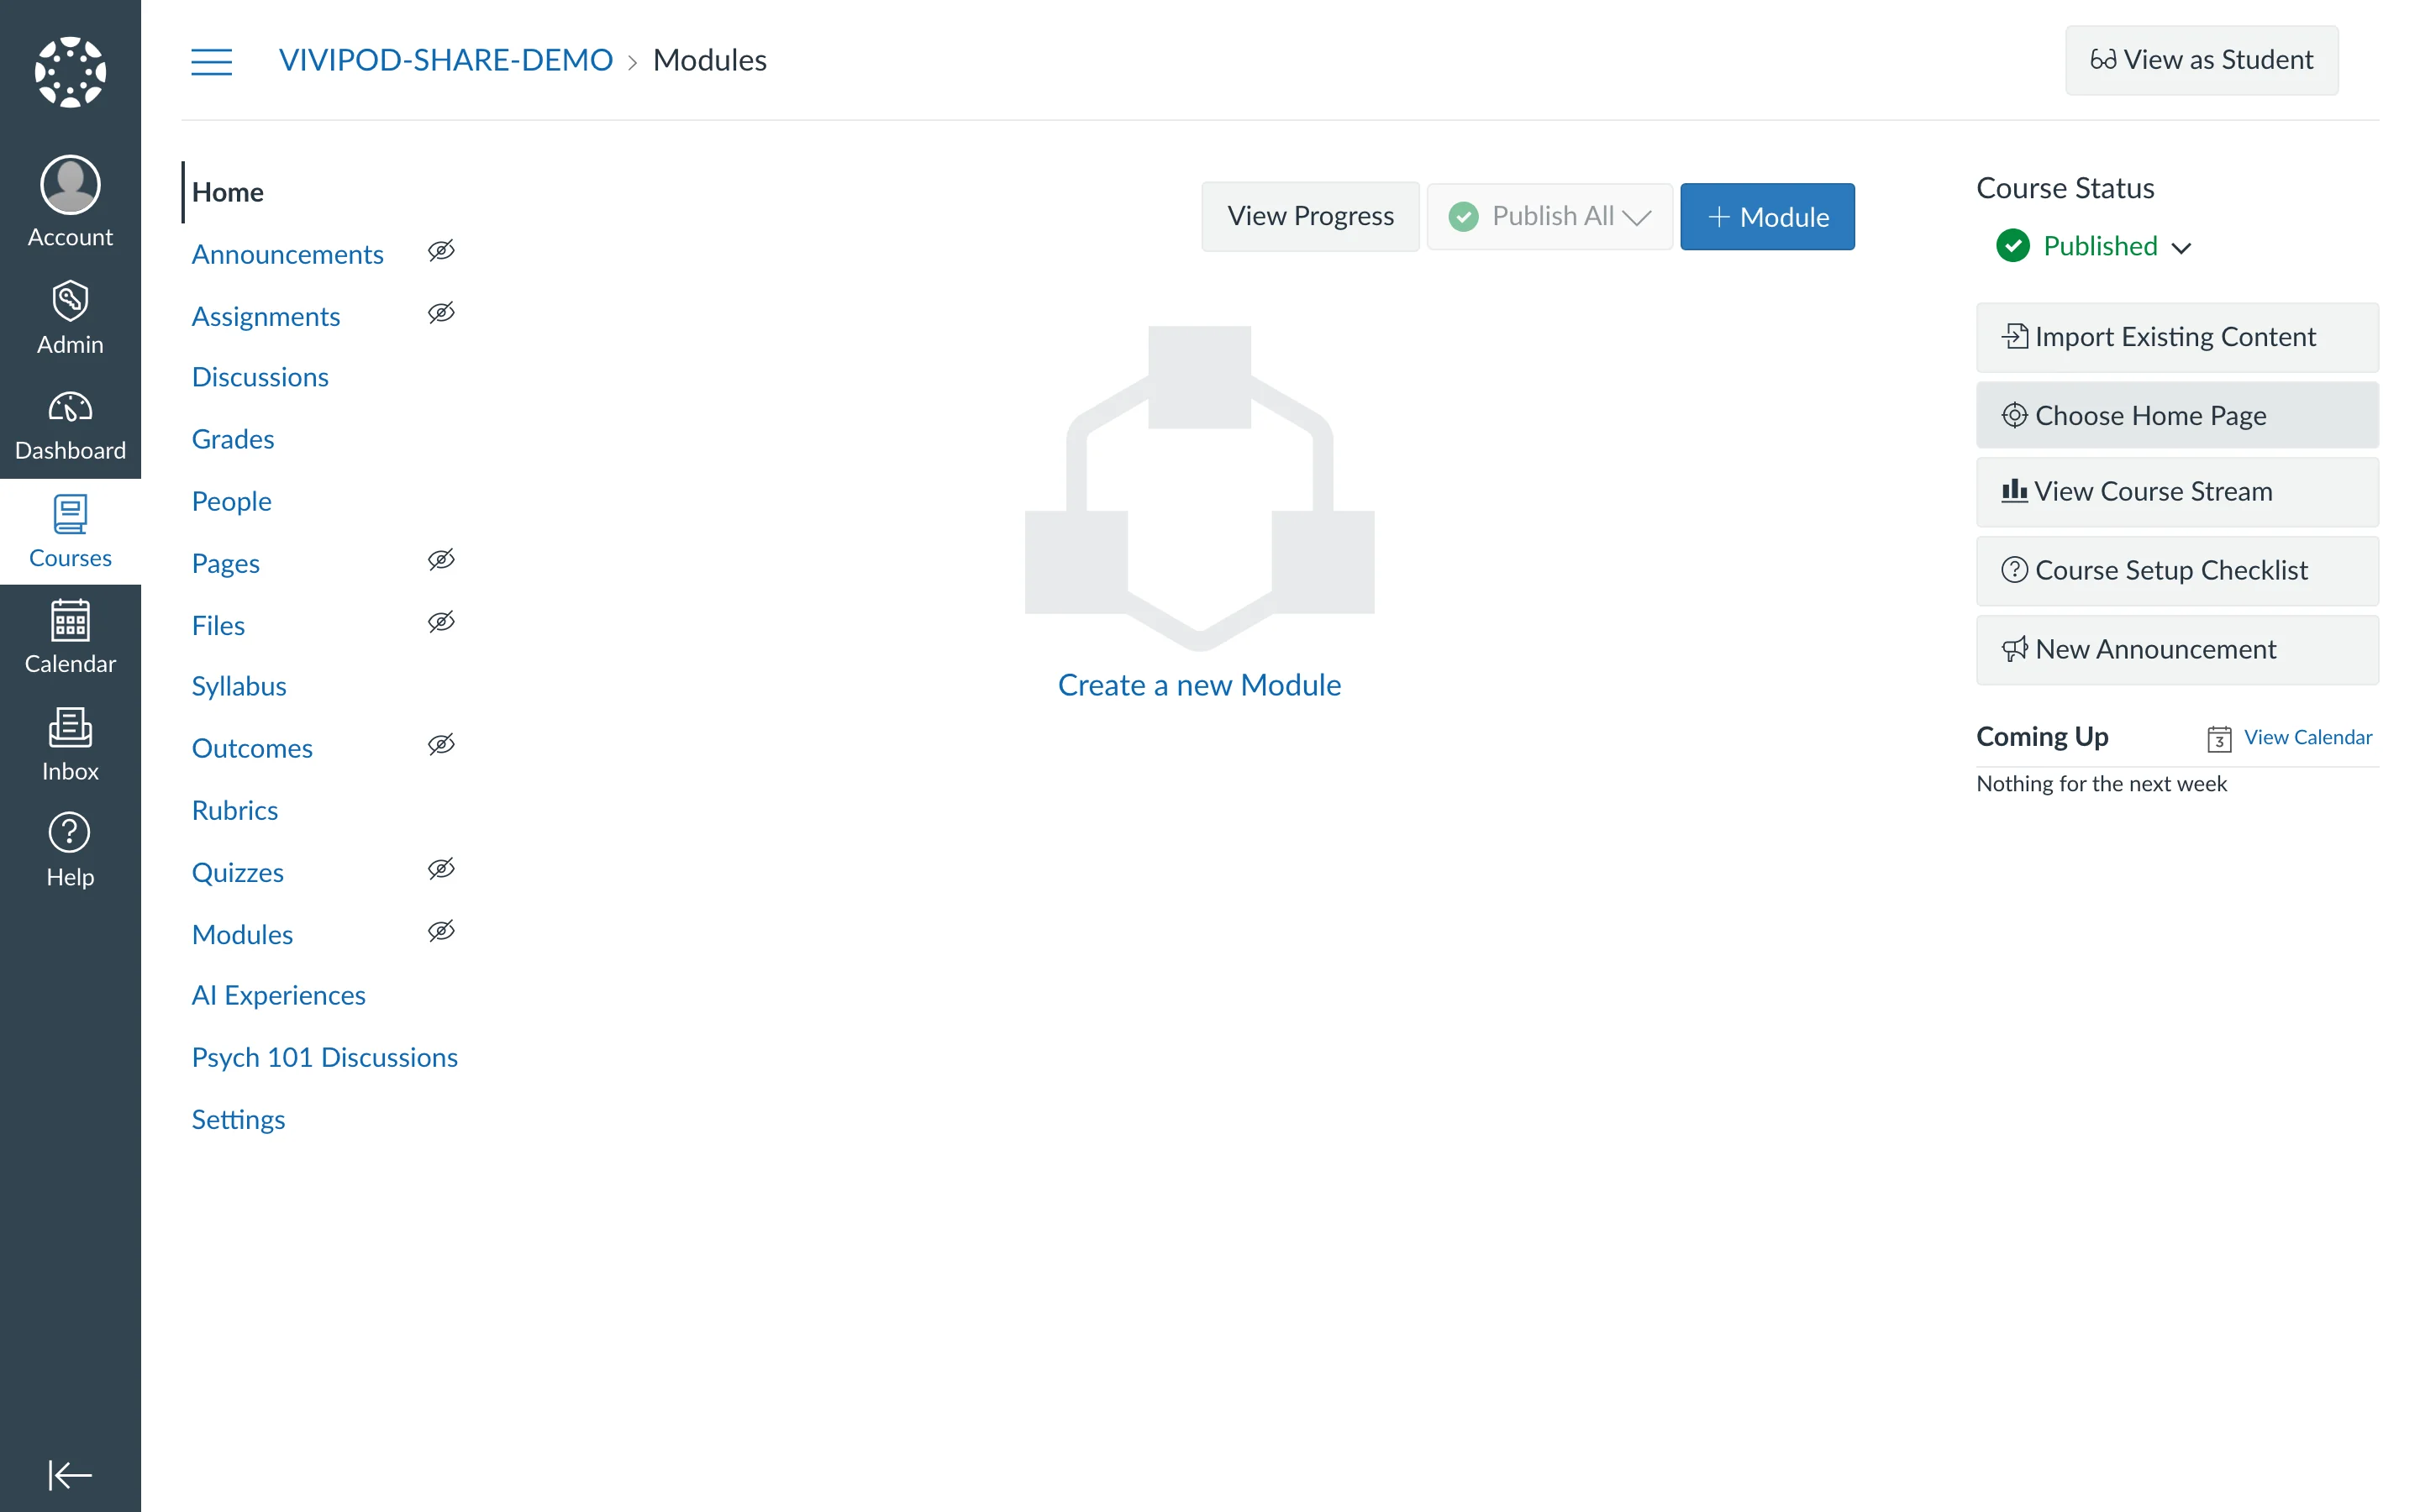Go to Dashboard speedometer icon
This screenshot has width=2420, height=1512.
coord(70,407)
